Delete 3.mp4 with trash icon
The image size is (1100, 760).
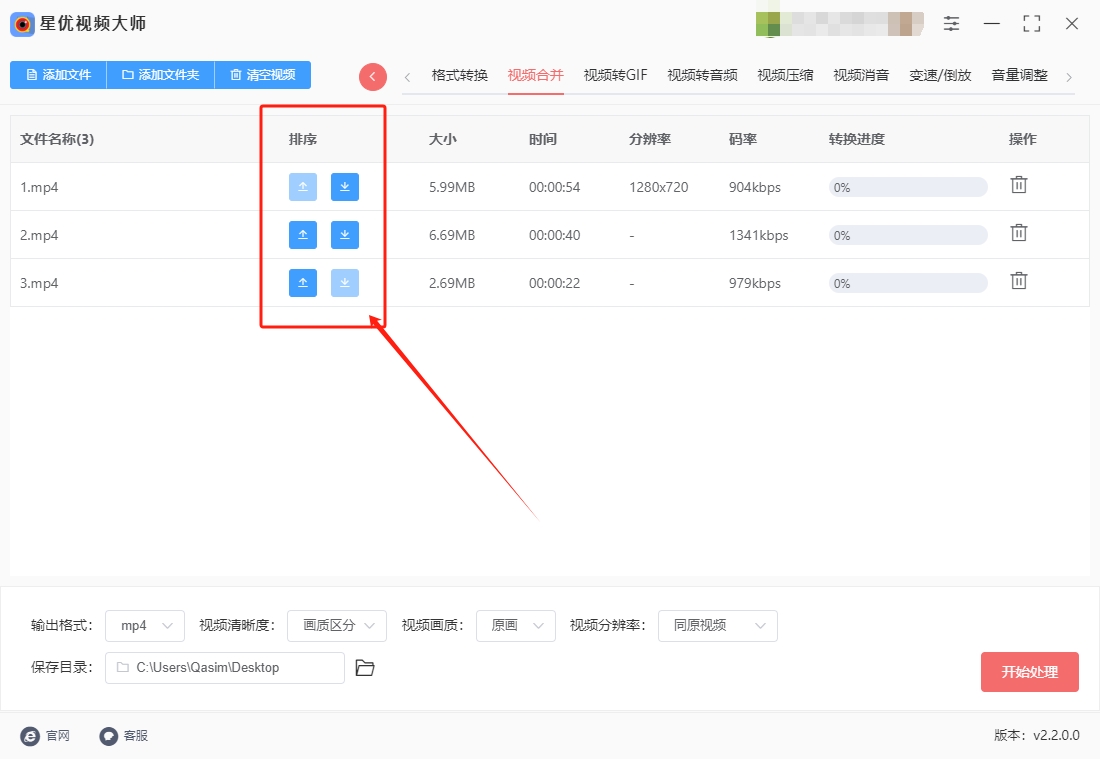pos(1019,281)
